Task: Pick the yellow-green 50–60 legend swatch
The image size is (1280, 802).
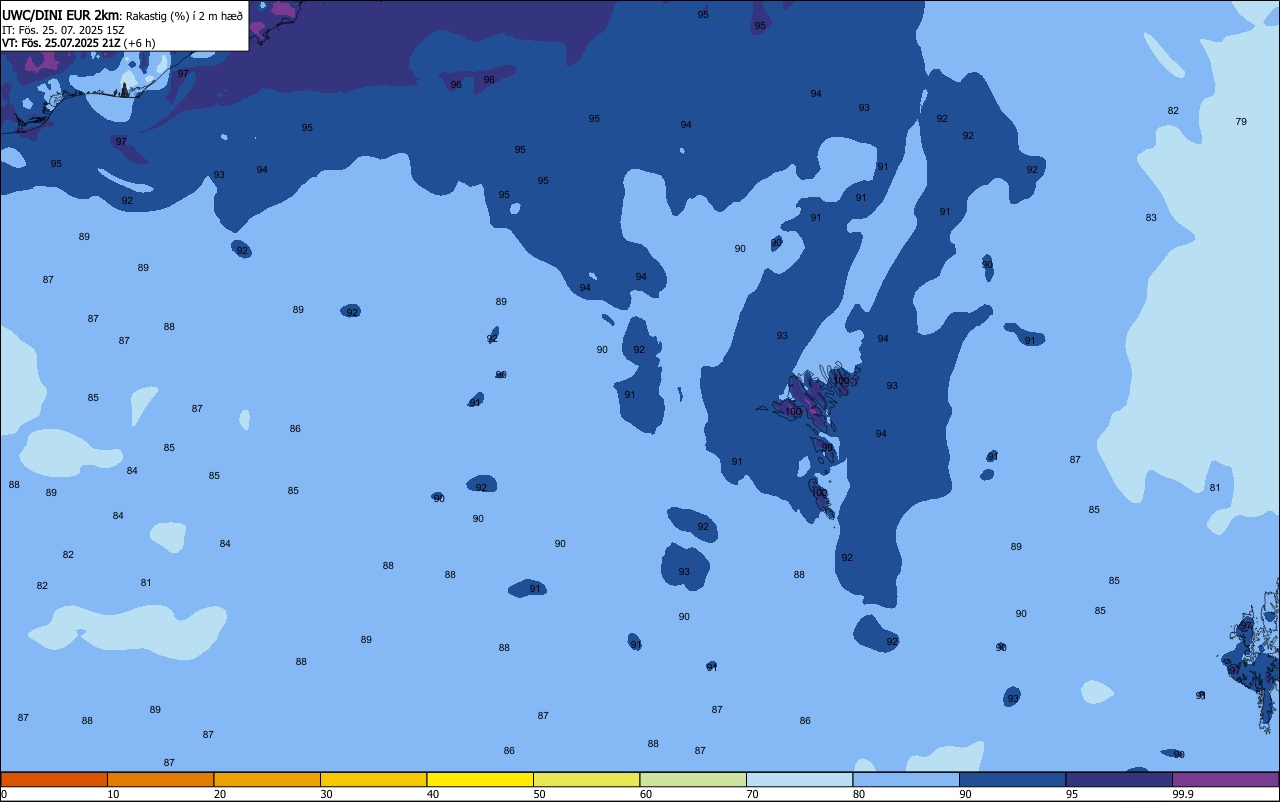Action: (586, 779)
